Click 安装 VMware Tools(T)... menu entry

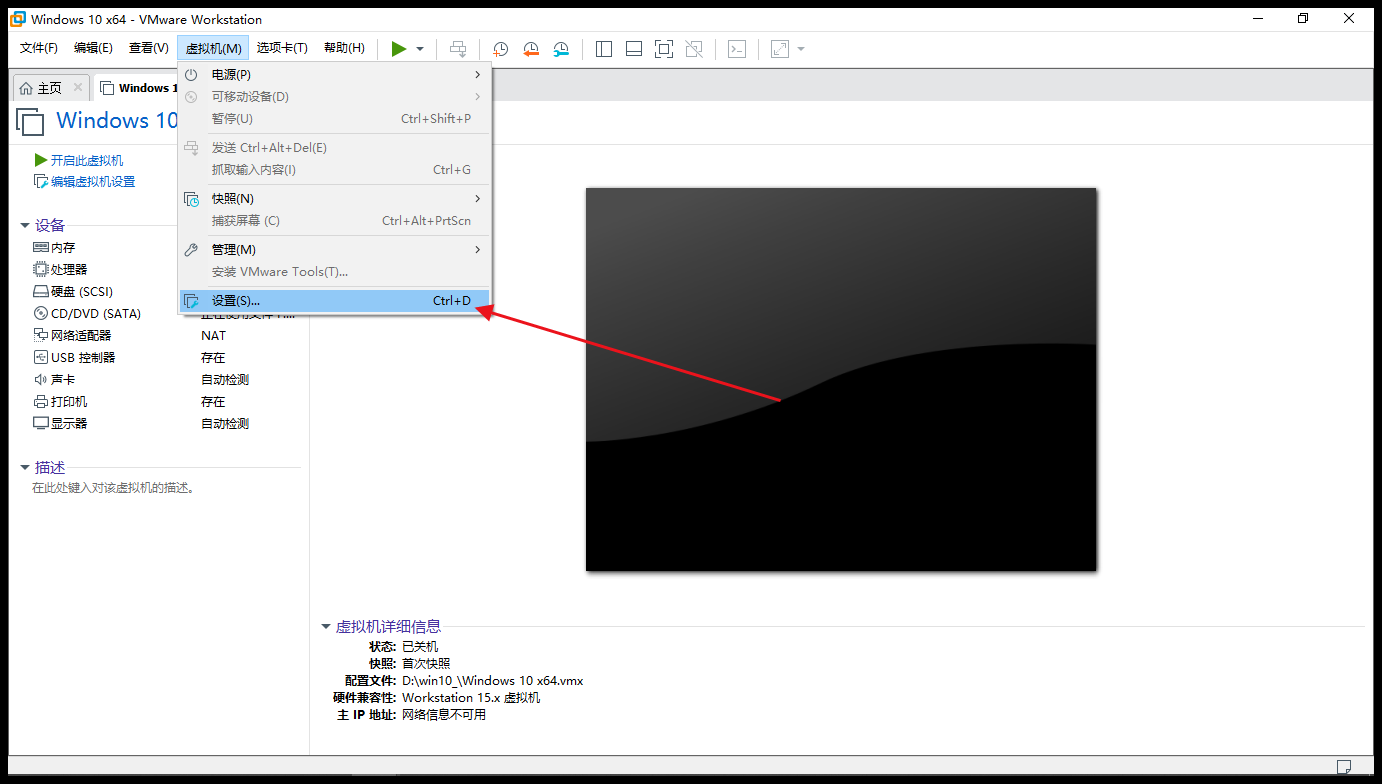pyautogui.click(x=335, y=272)
